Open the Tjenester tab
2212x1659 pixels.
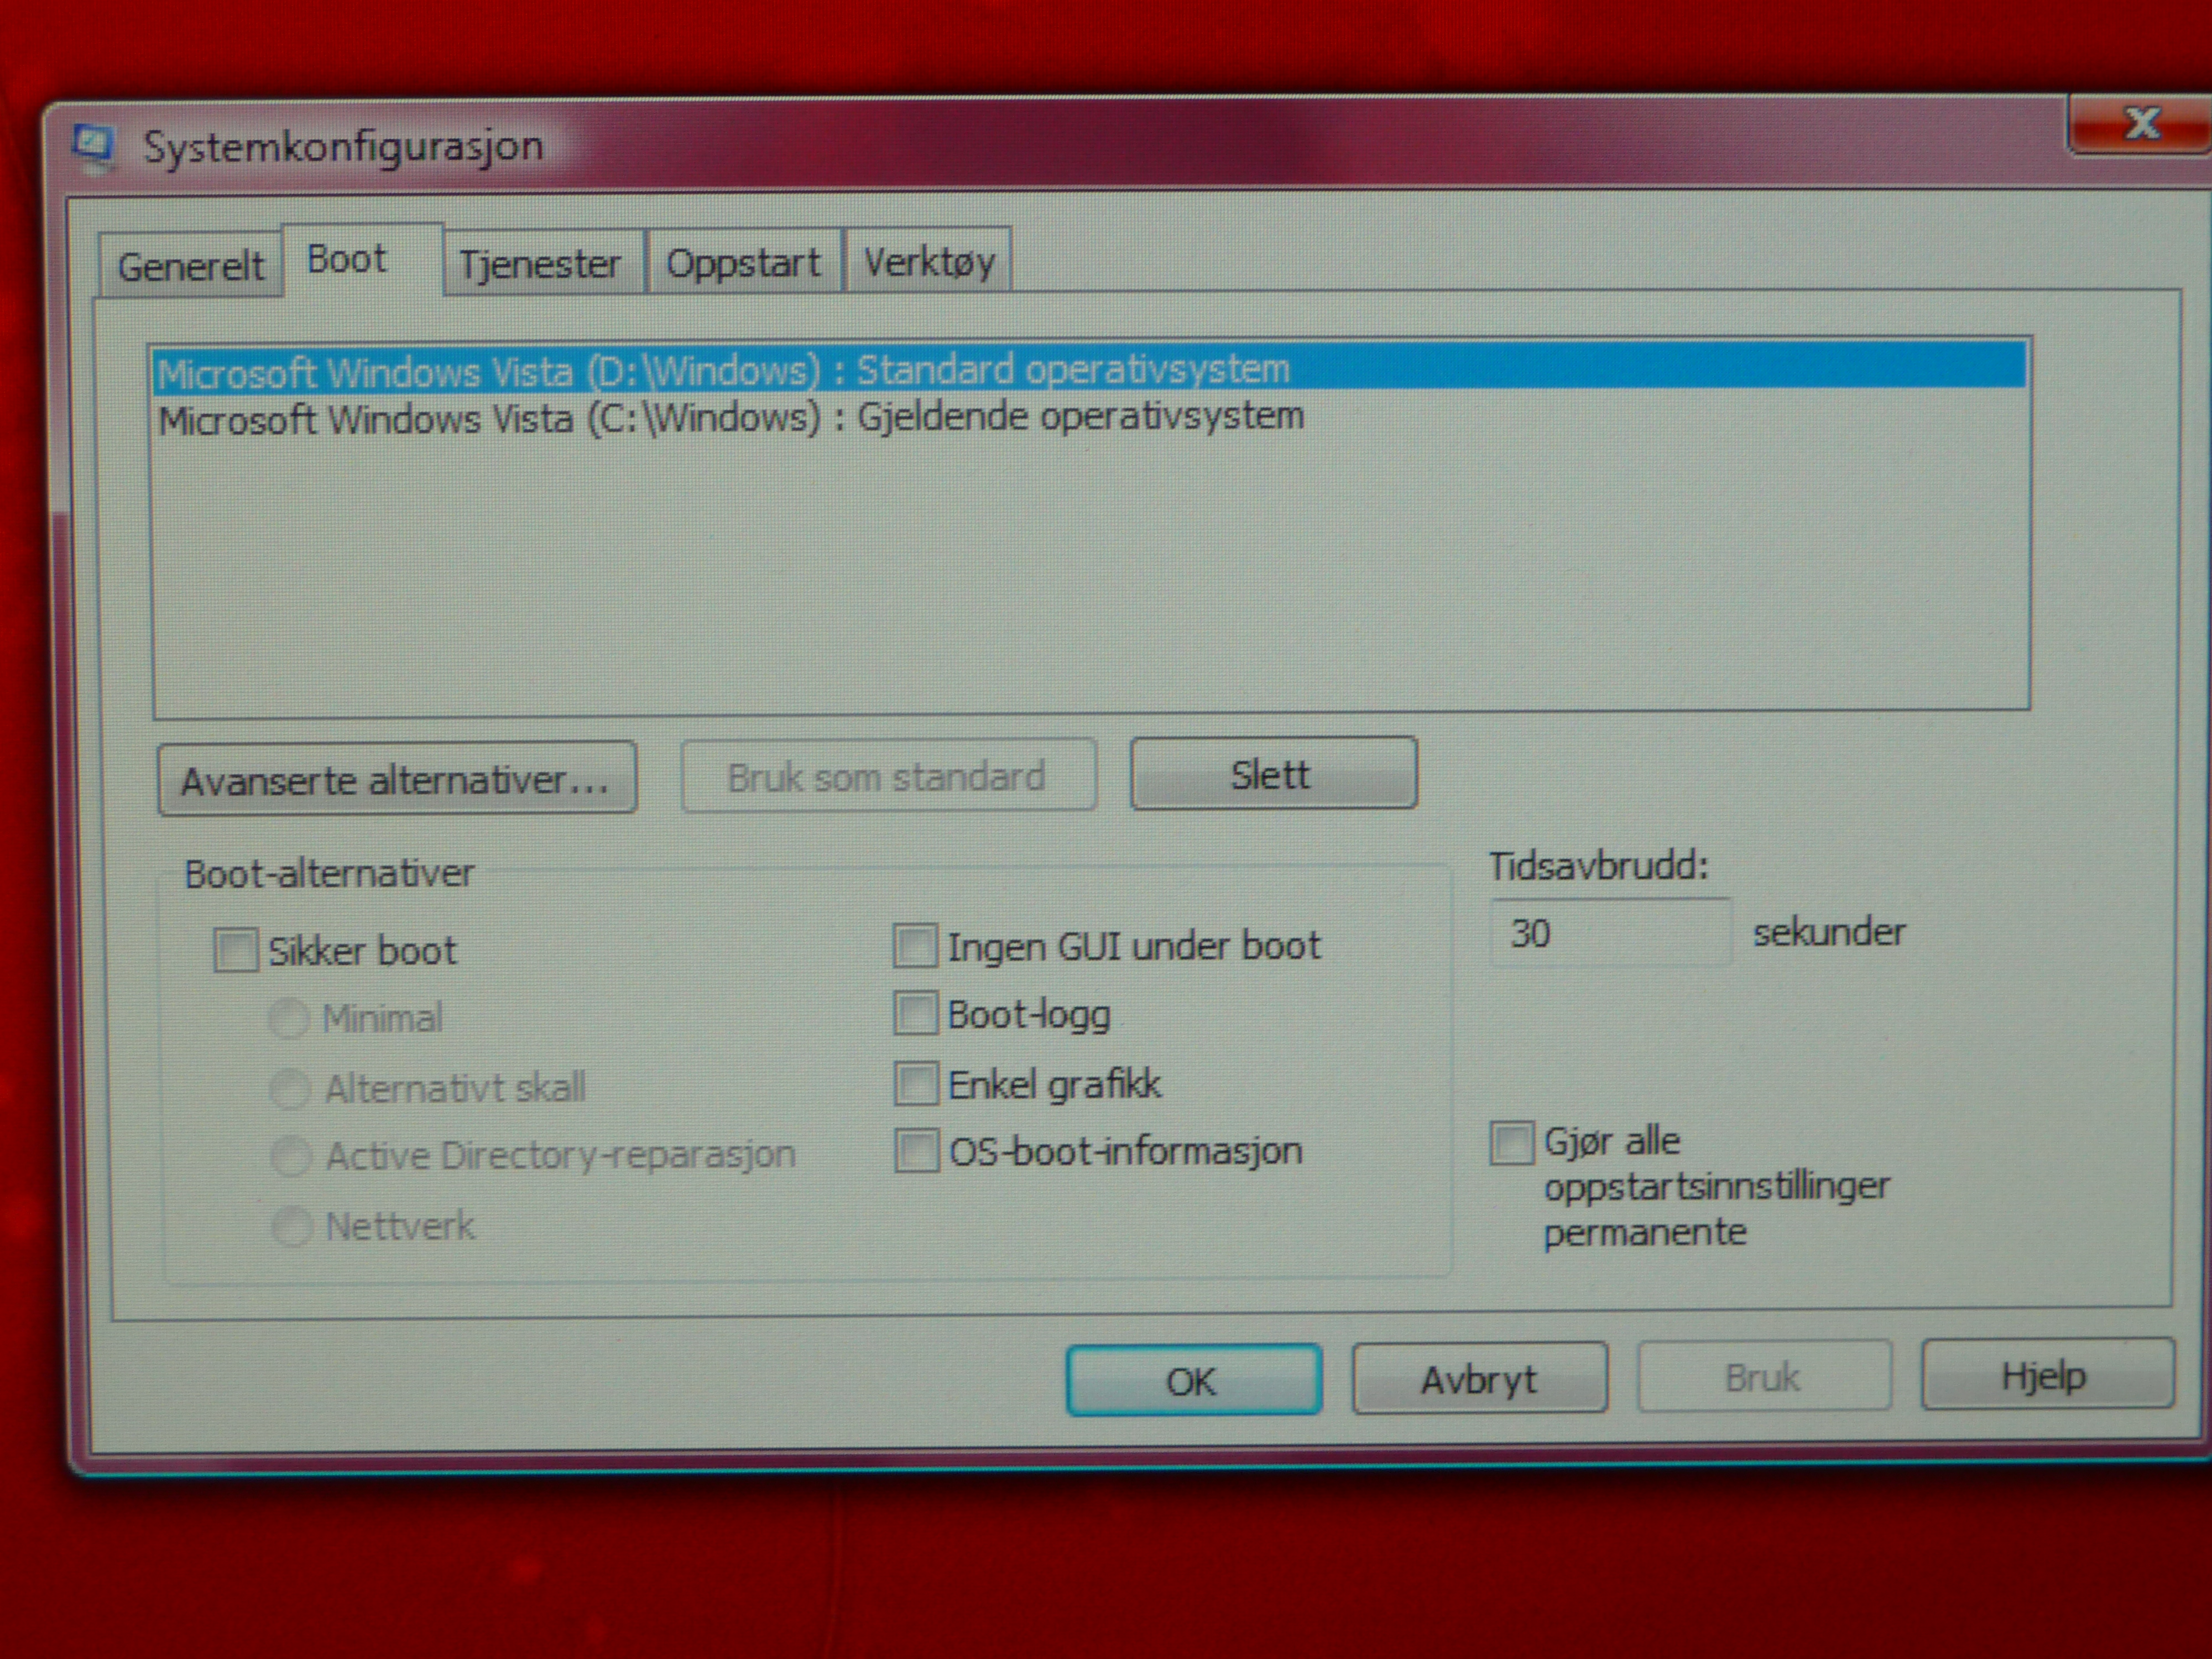pyautogui.click(x=542, y=264)
